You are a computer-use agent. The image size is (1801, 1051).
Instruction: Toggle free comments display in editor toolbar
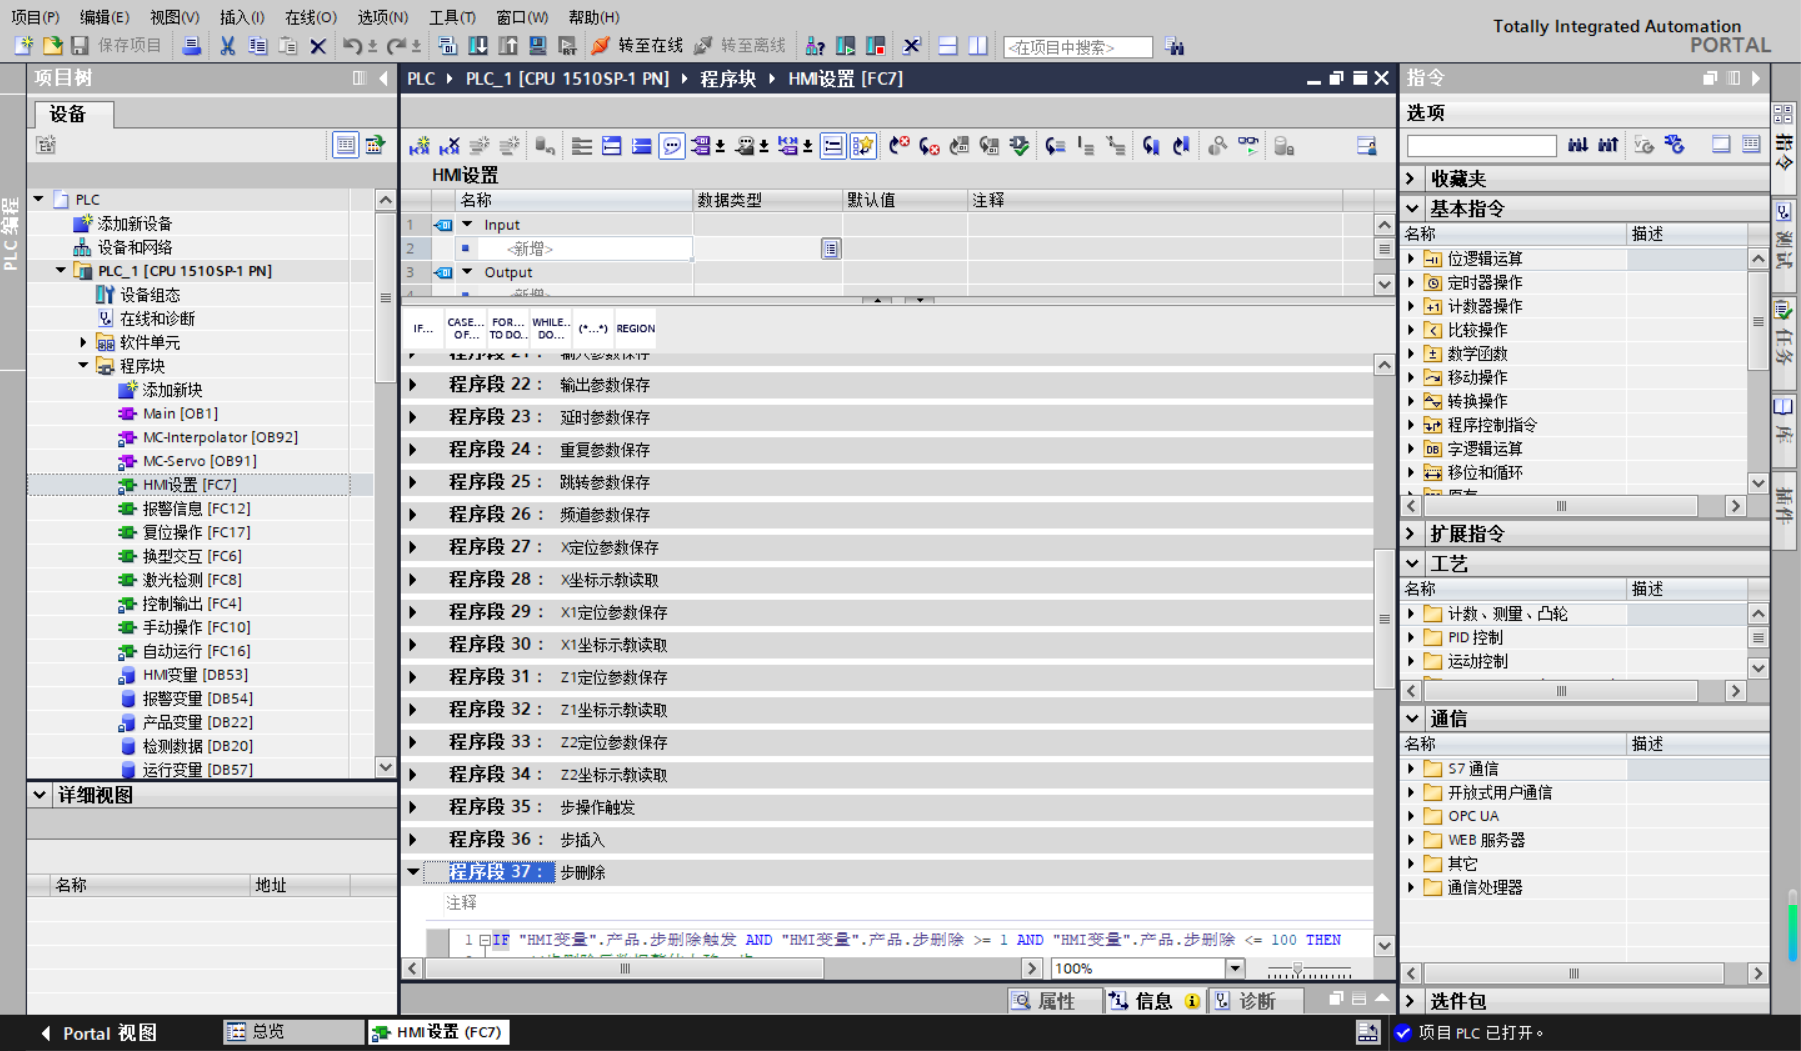click(x=672, y=146)
